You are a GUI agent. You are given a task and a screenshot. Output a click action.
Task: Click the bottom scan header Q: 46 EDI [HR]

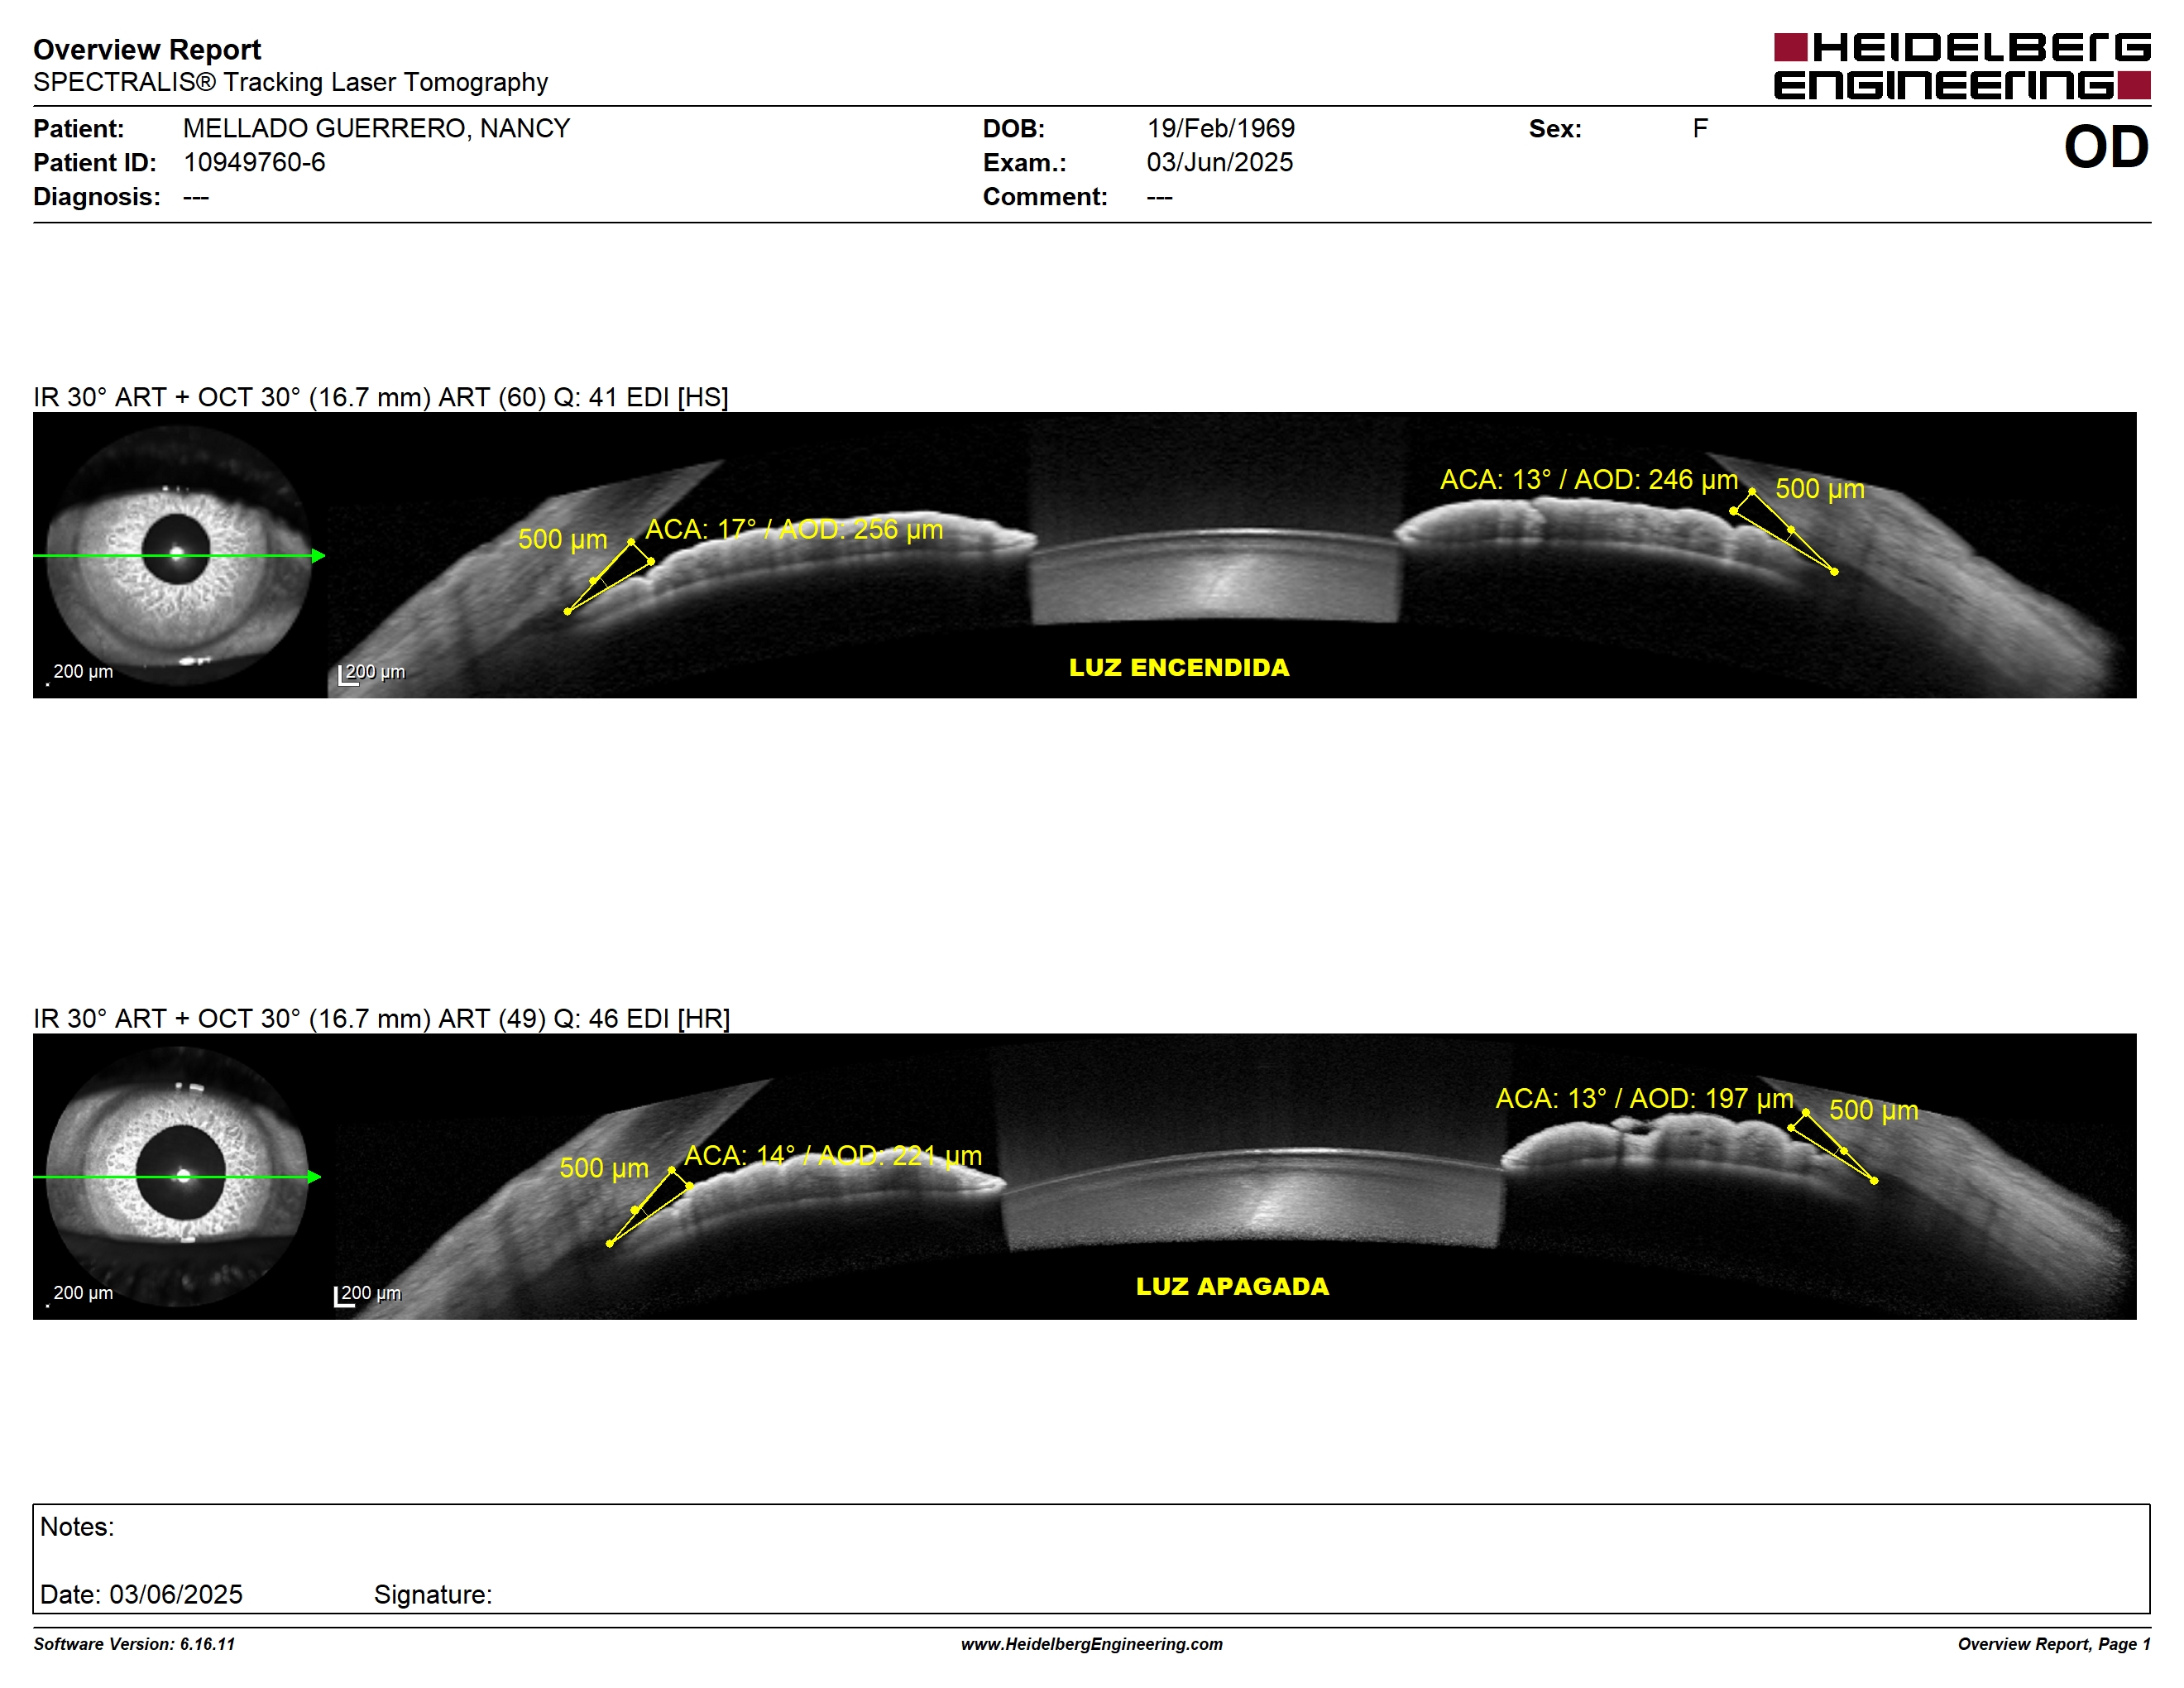pyautogui.click(x=641, y=1018)
